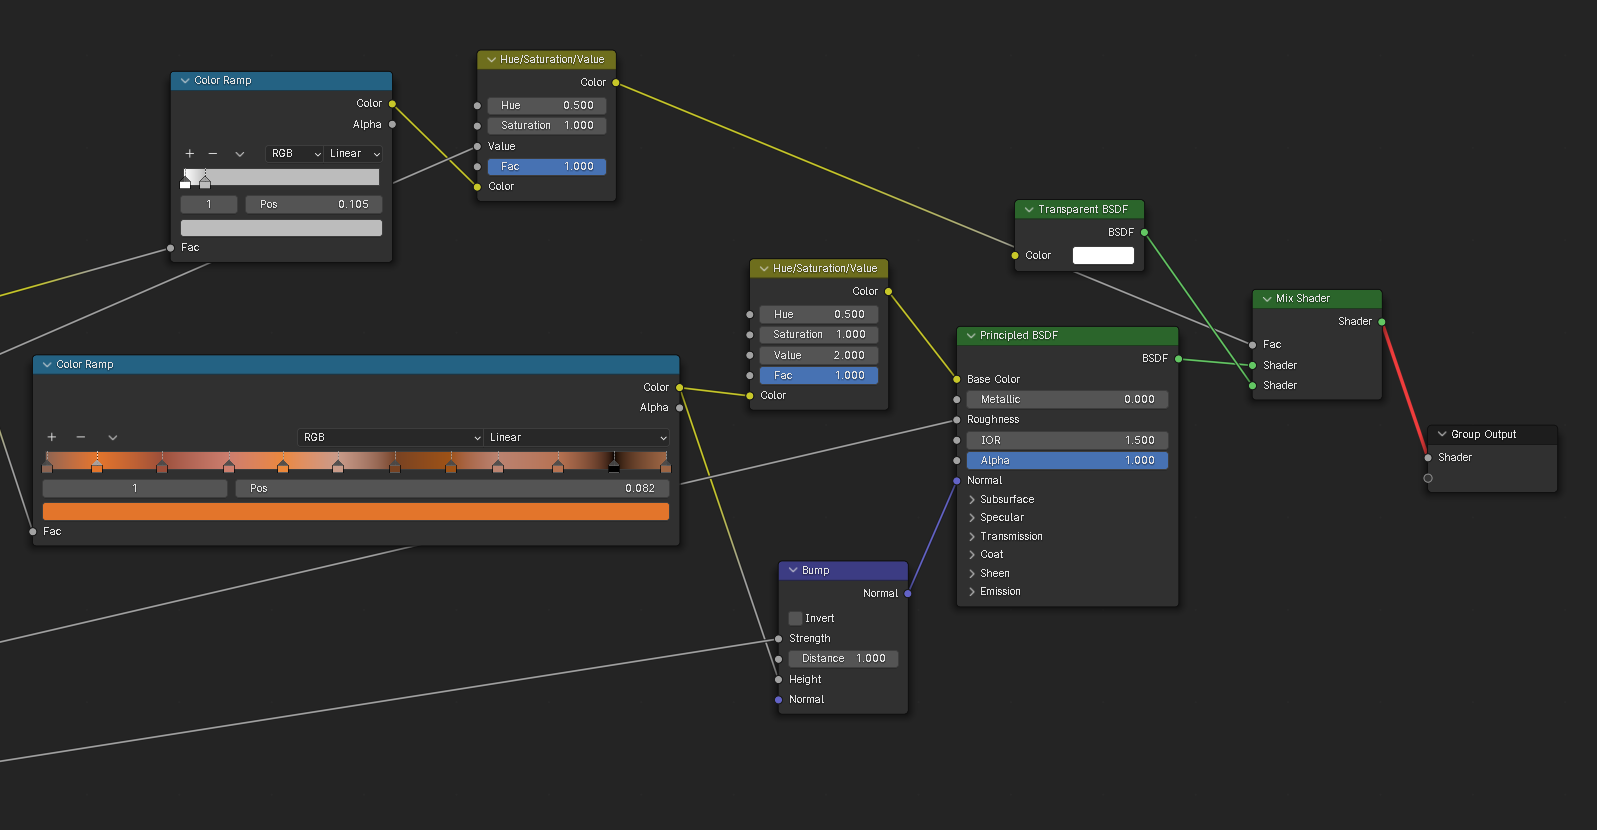Click Metallic 0.000 slider
Viewport: 1597px width, 830px height.
(1067, 400)
